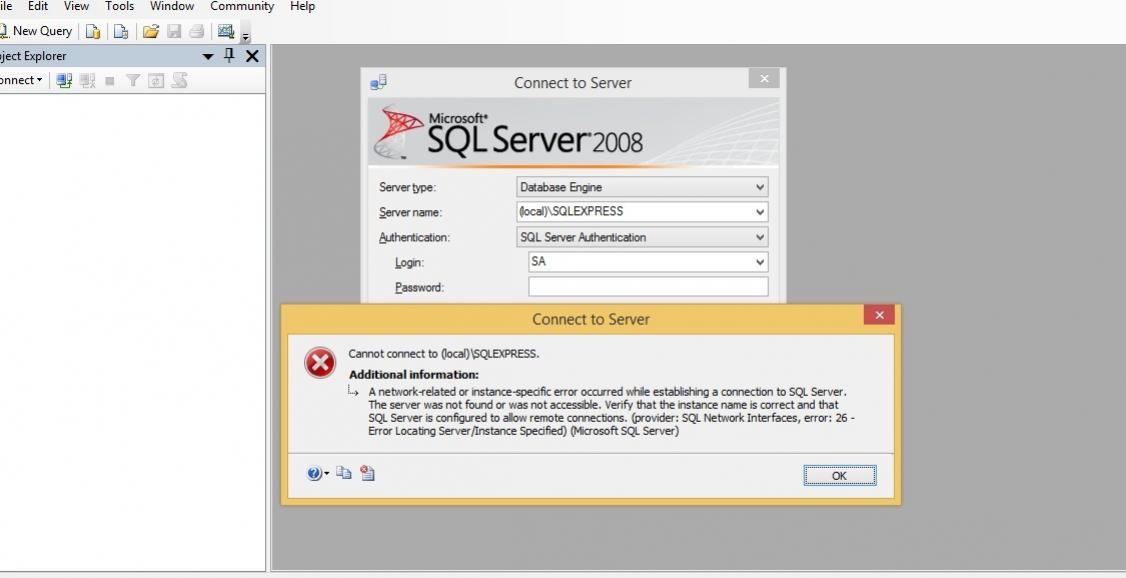
Task: Click the Print icon in toolbar
Action: tap(196, 31)
